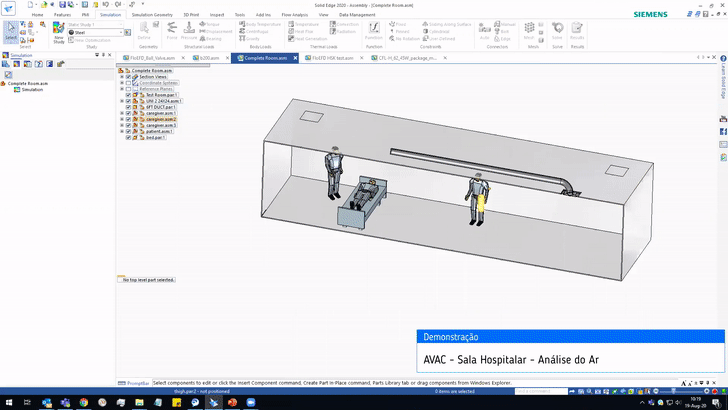This screenshot has height=410, width=728.
Task: Open the Simulation Geometry ribbon tab
Action: (152, 15)
